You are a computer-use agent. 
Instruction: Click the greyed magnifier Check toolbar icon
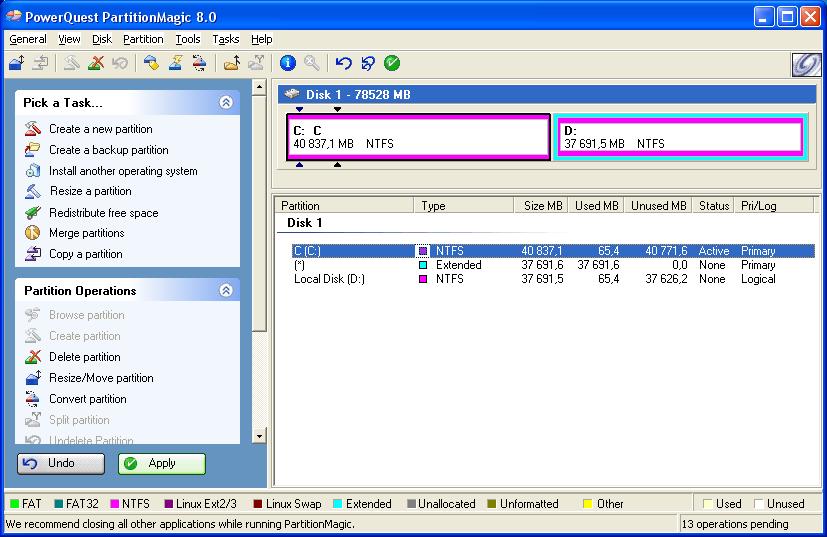[x=312, y=63]
